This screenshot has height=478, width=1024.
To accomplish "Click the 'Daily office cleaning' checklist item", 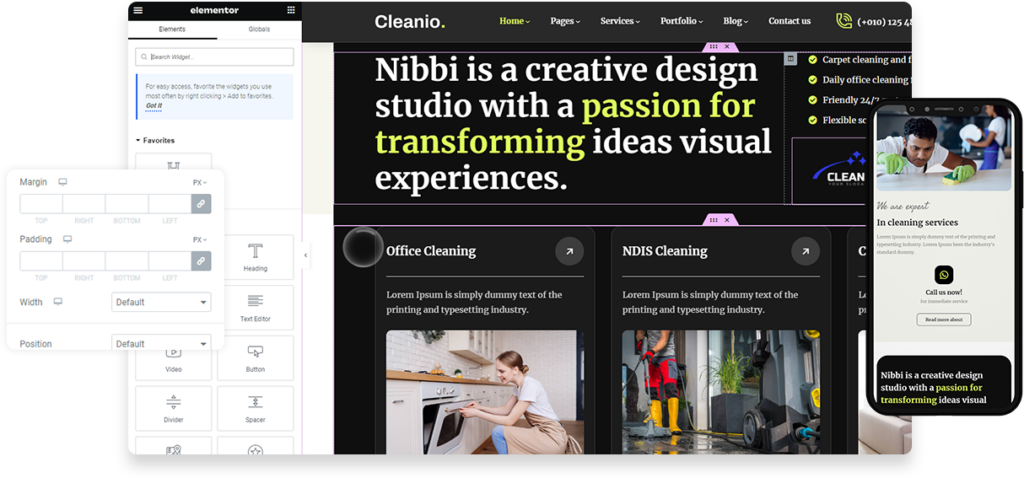I will pyautogui.click(x=859, y=80).
